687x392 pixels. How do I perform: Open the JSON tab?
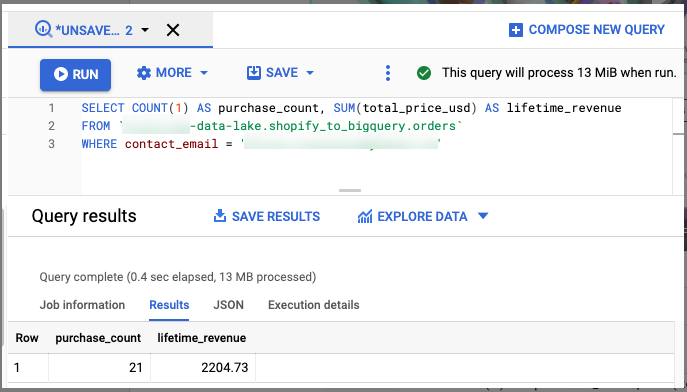click(x=228, y=305)
